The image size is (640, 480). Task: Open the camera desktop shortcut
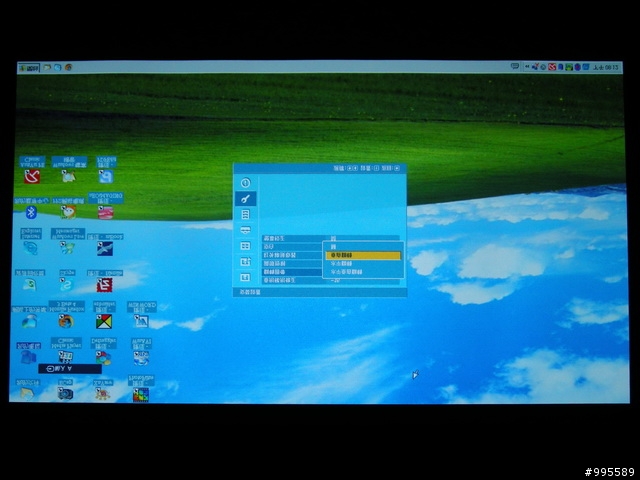pyautogui.click(x=65, y=393)
